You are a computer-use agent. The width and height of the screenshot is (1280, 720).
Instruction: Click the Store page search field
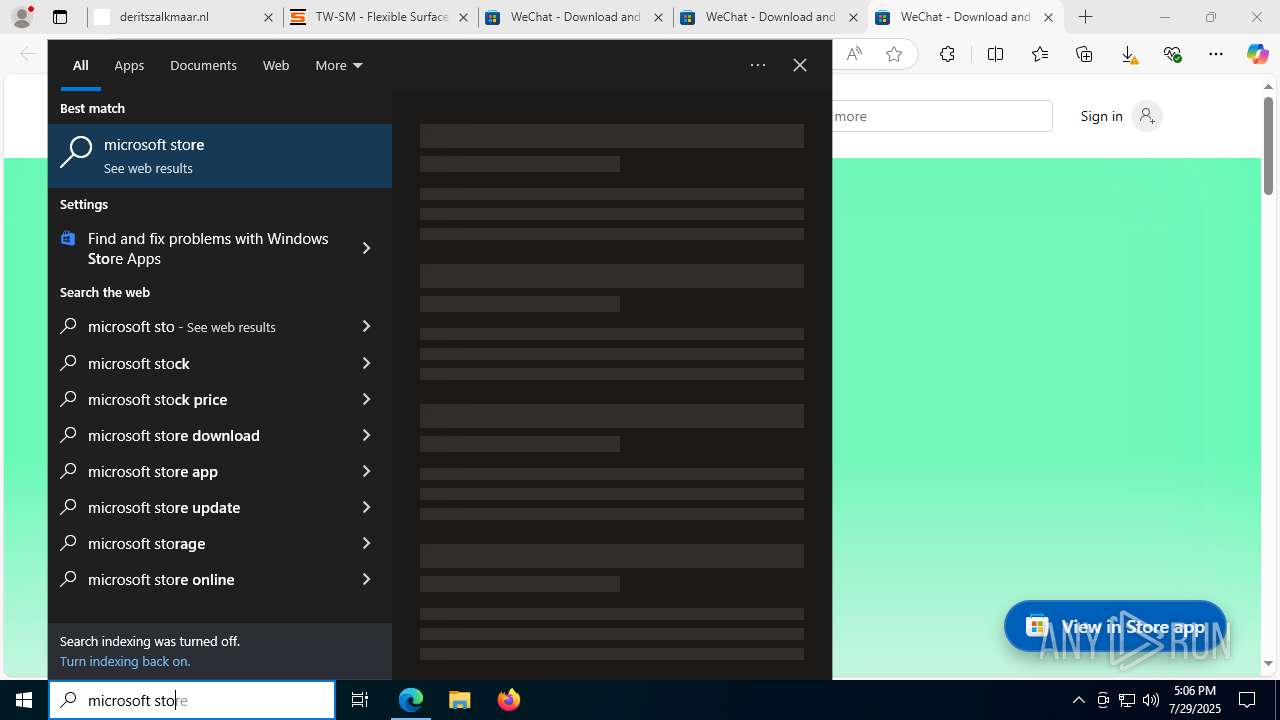pos(940,116)
